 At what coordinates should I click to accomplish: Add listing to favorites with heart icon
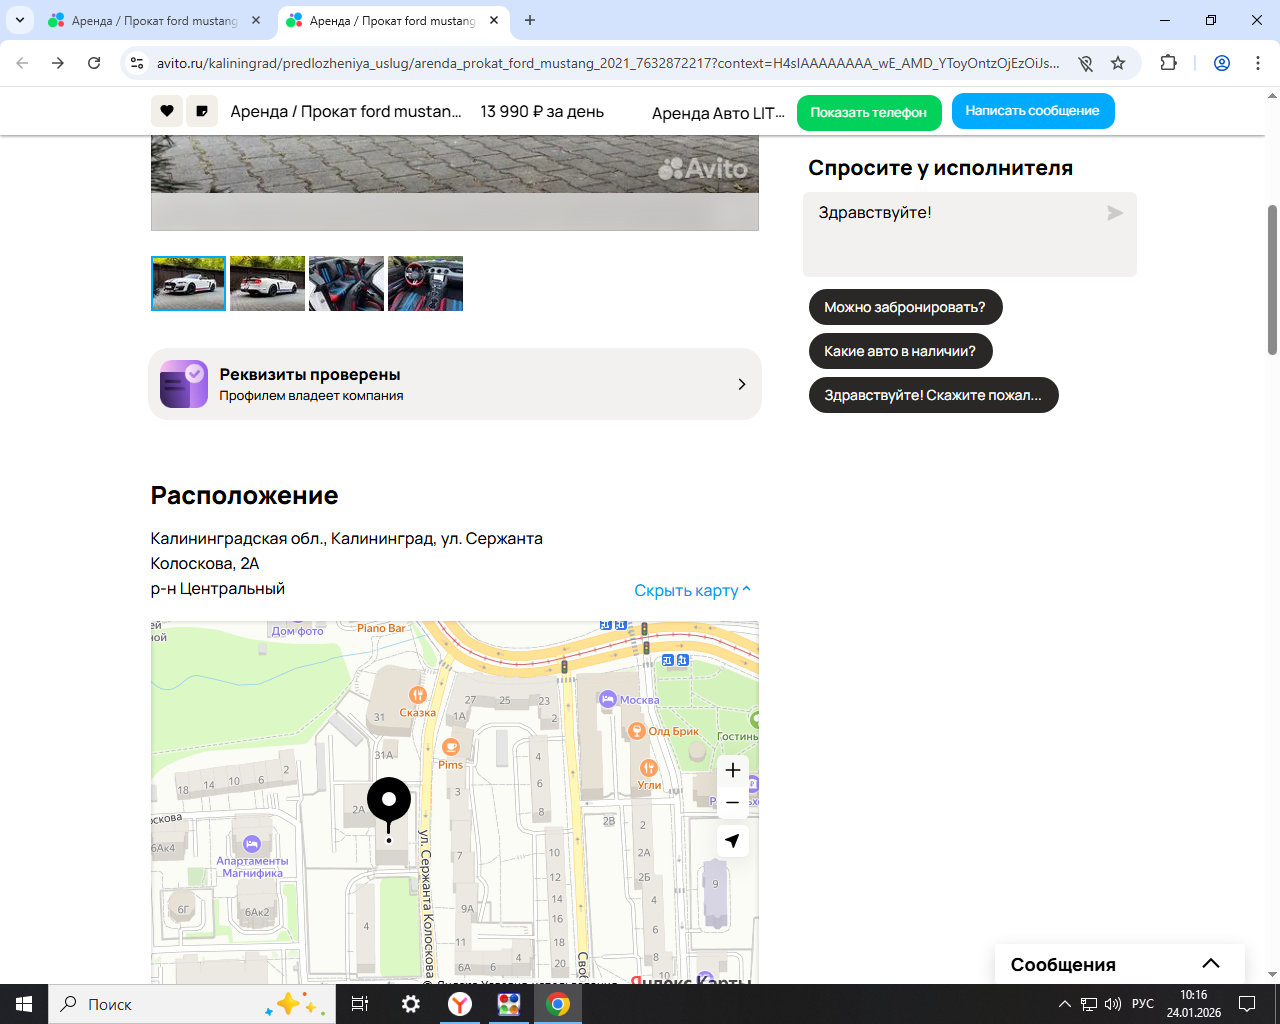(x=167, y=111)
